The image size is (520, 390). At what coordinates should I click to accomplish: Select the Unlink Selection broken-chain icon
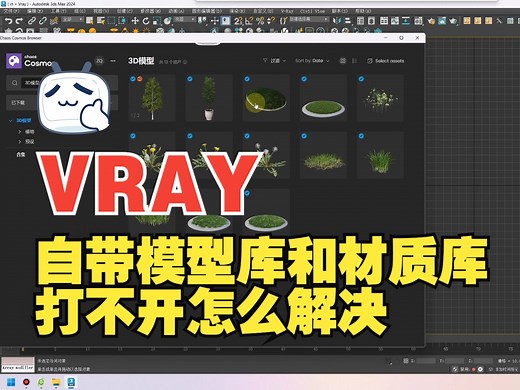click(42, 21)
